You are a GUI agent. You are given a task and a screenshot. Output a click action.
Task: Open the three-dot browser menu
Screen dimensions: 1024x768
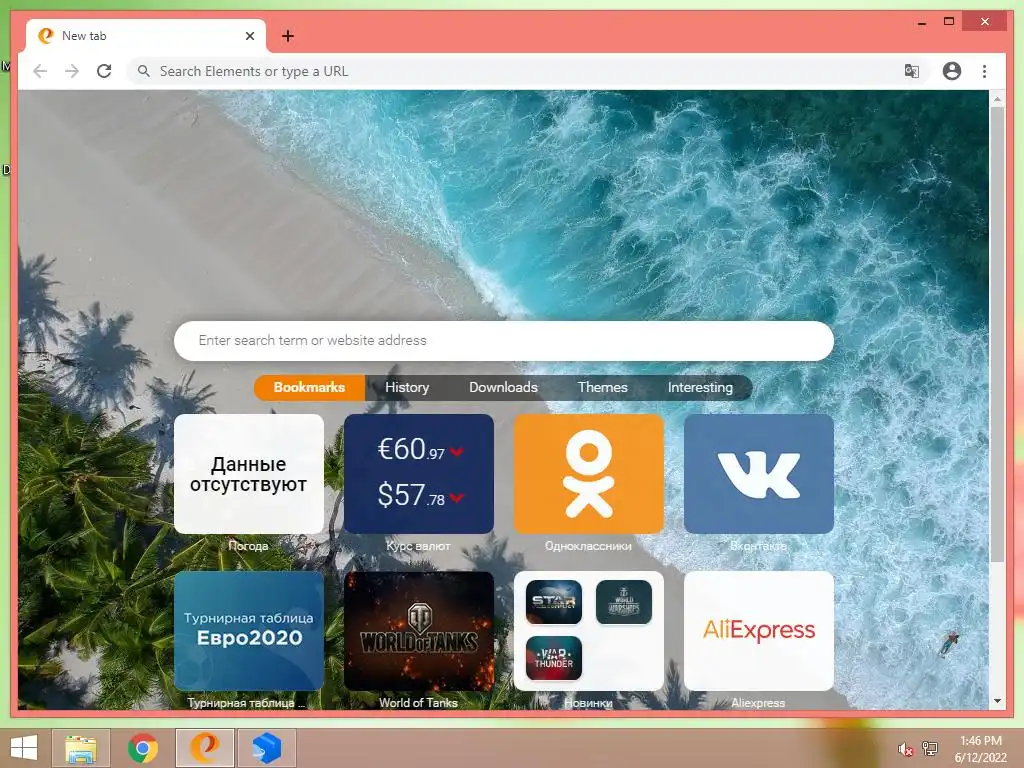tap(984, 71)
